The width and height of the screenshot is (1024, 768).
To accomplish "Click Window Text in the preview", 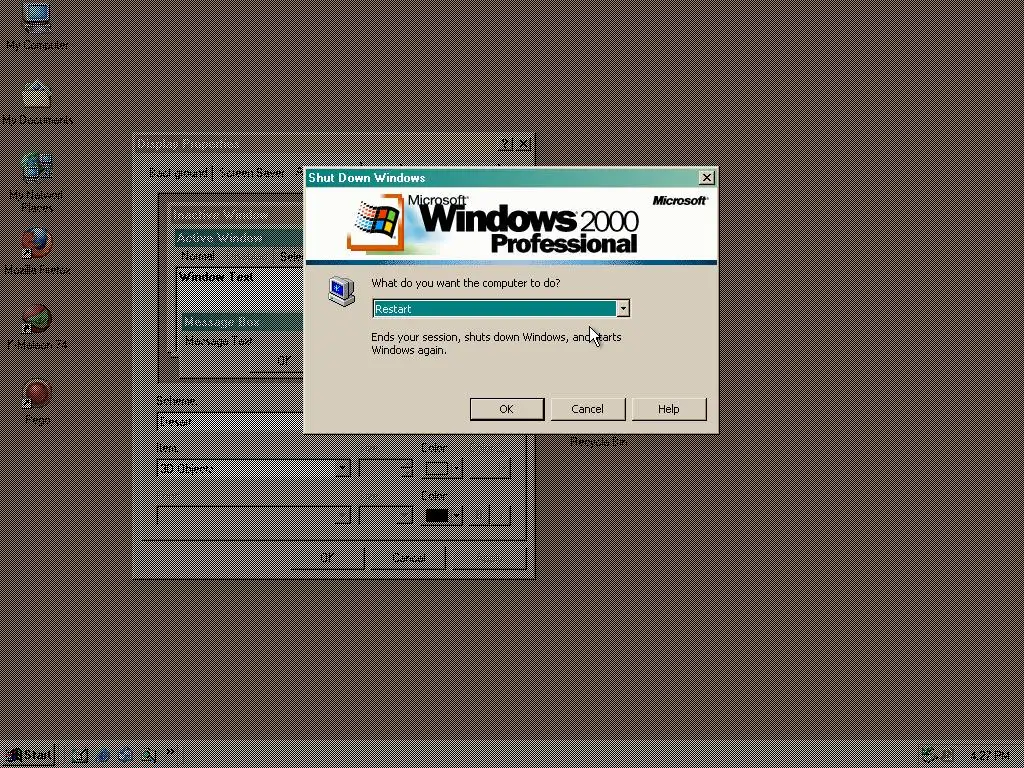I will (x=216, y=277).
